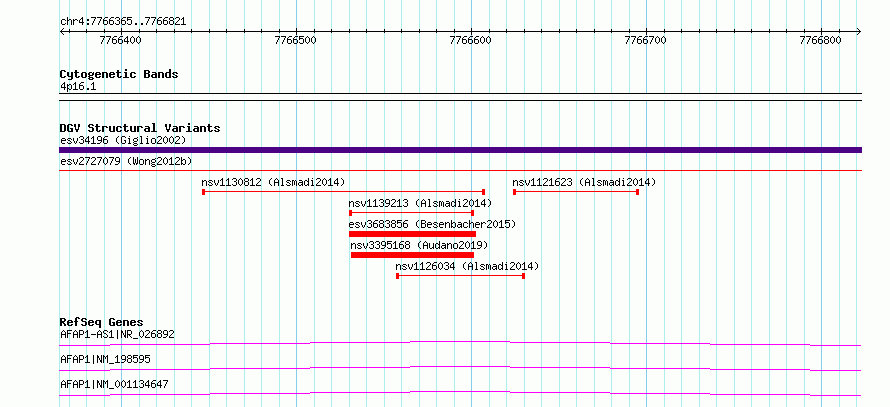Select the thick red esv3683856 bar
This screenshot has height=407, width=890.
413,234
